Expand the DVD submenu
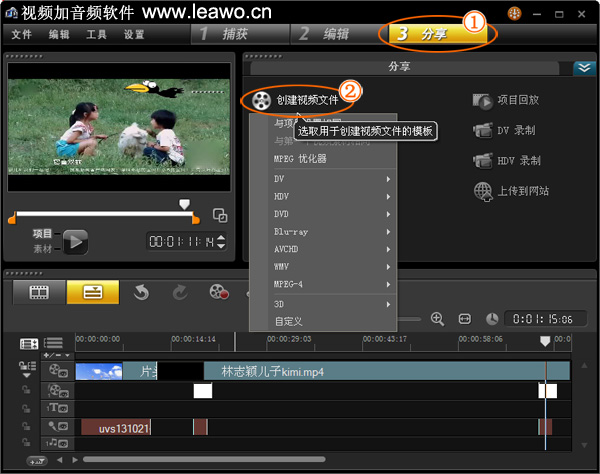Viewport: 600px width, 474px height. click(332, 214)
